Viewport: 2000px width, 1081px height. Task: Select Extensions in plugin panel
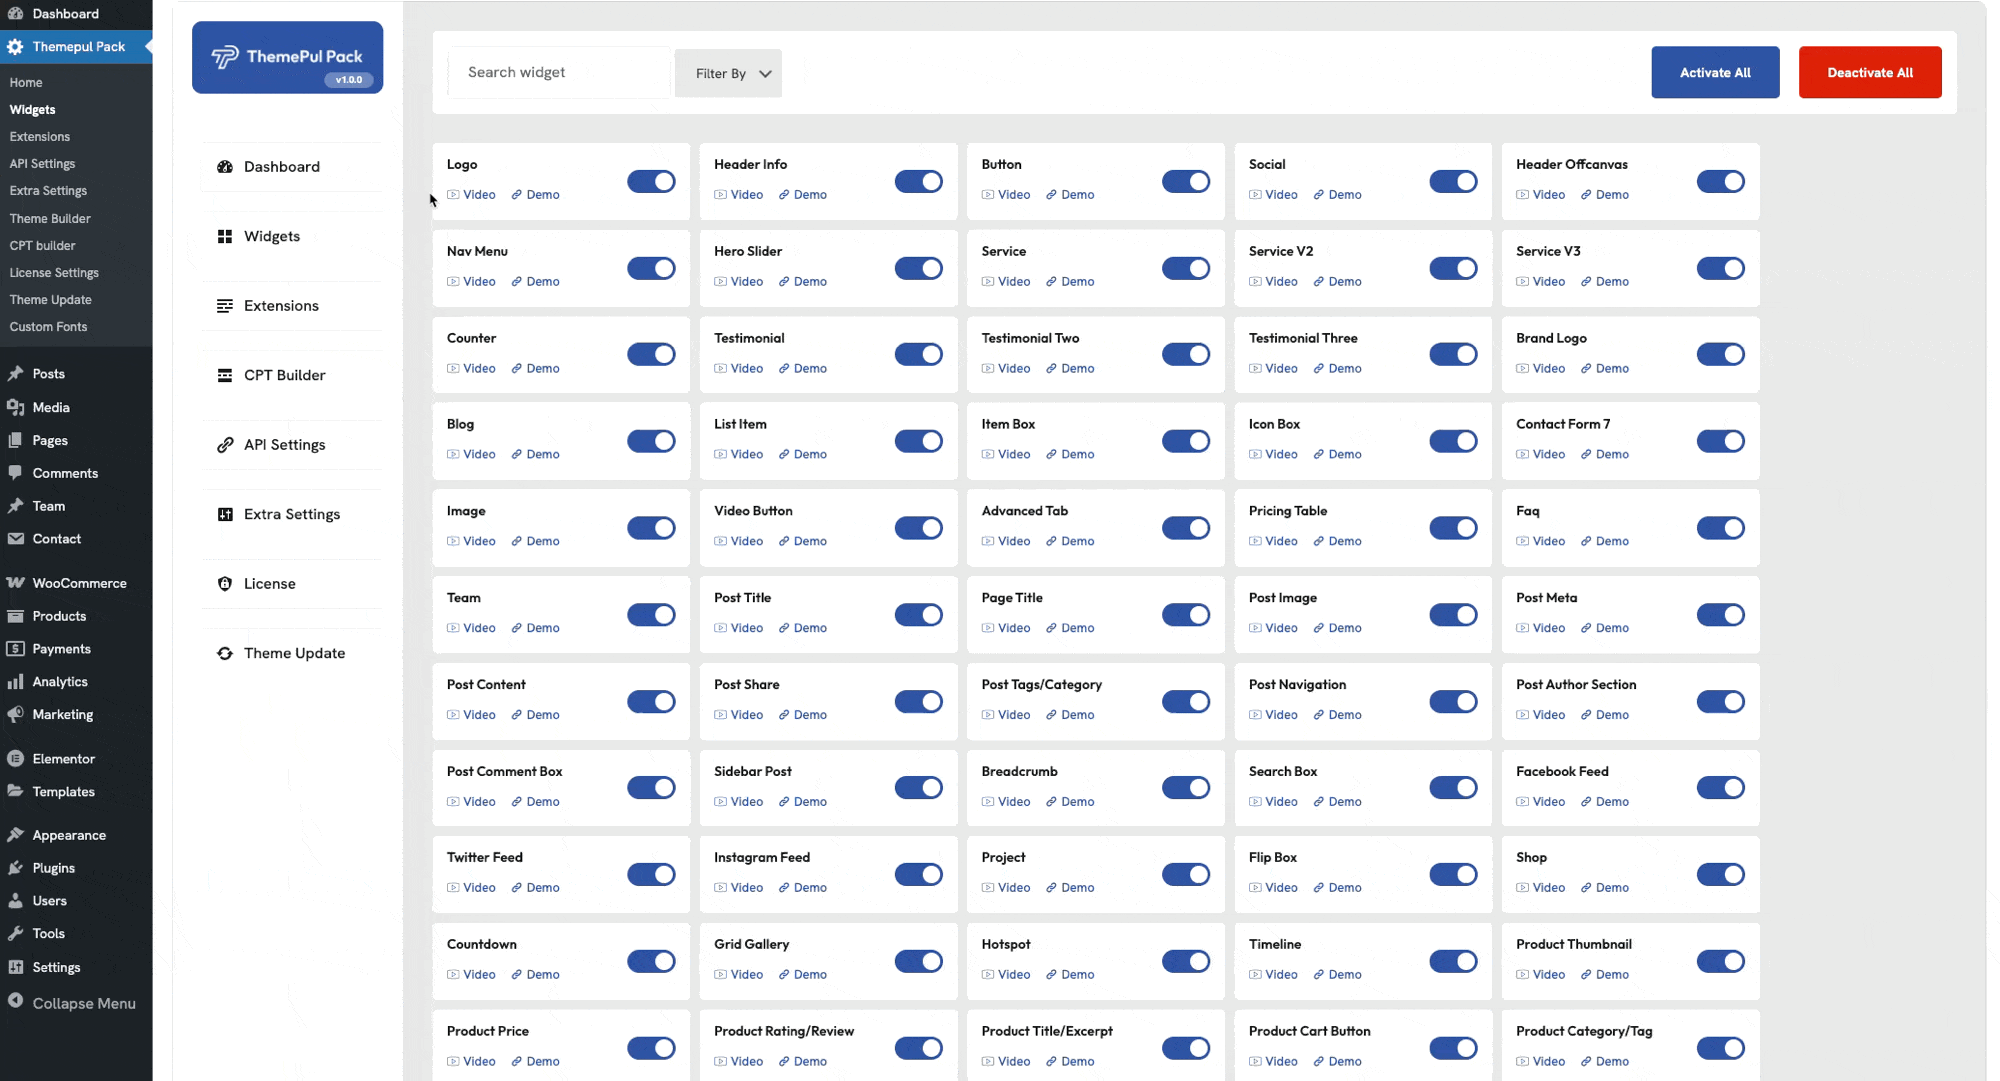[292, 306]
